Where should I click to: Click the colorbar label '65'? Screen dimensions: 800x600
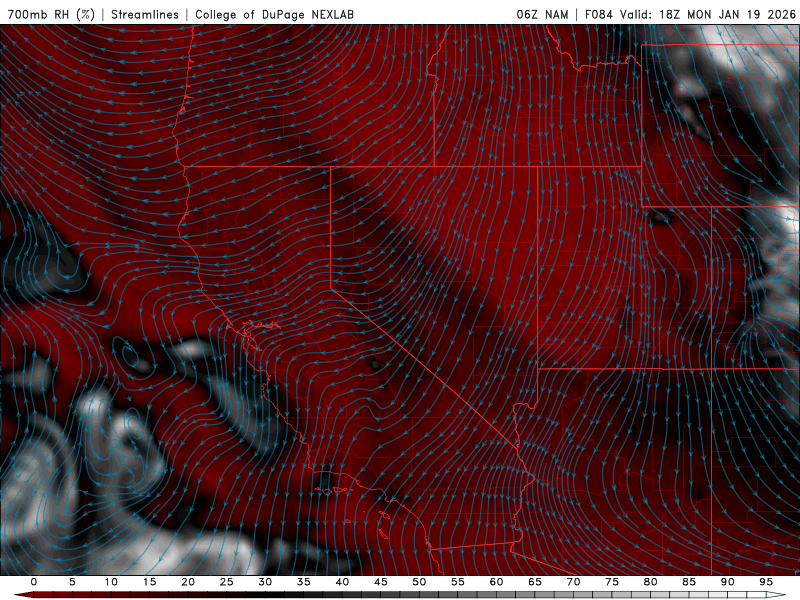coord(535,582)
